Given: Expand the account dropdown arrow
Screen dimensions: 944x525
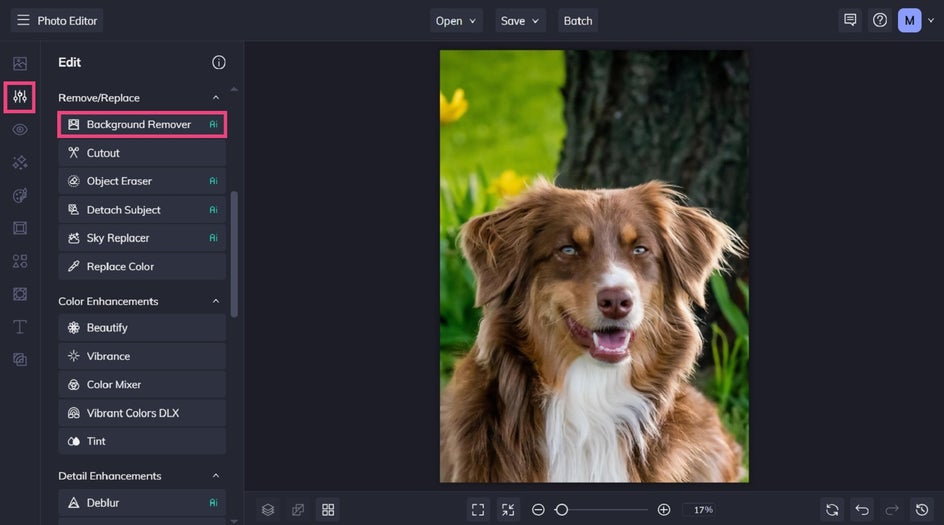Looking at the screenshot, I should (931, 20).
